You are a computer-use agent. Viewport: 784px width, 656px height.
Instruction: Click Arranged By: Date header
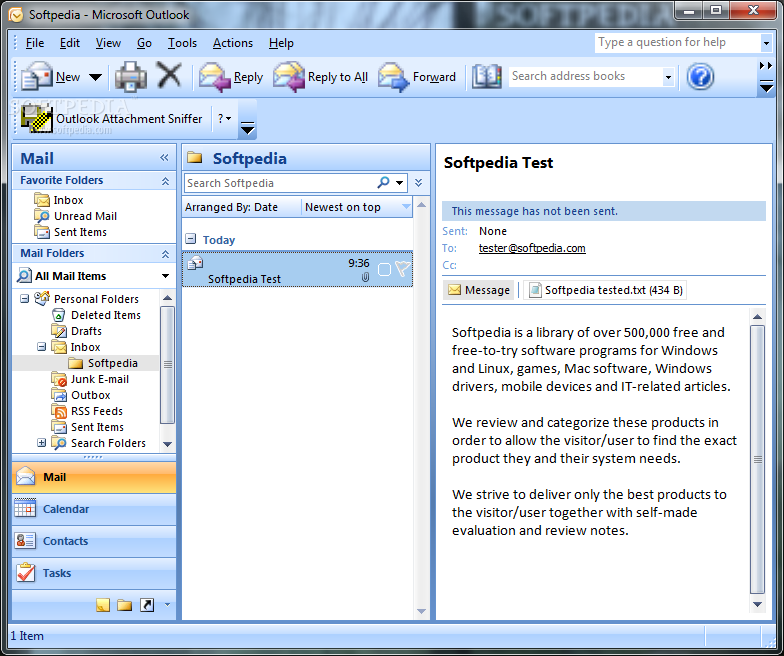click(231, 207)
